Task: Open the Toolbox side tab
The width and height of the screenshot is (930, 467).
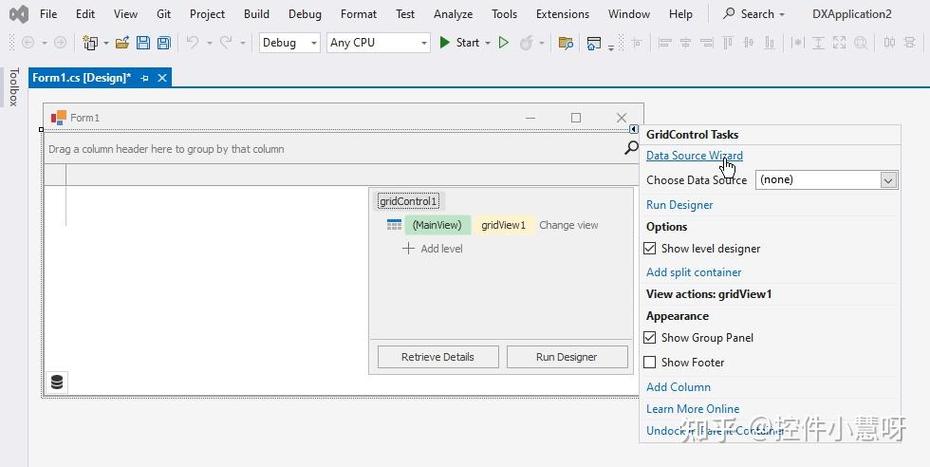Action: coord(14,87)
